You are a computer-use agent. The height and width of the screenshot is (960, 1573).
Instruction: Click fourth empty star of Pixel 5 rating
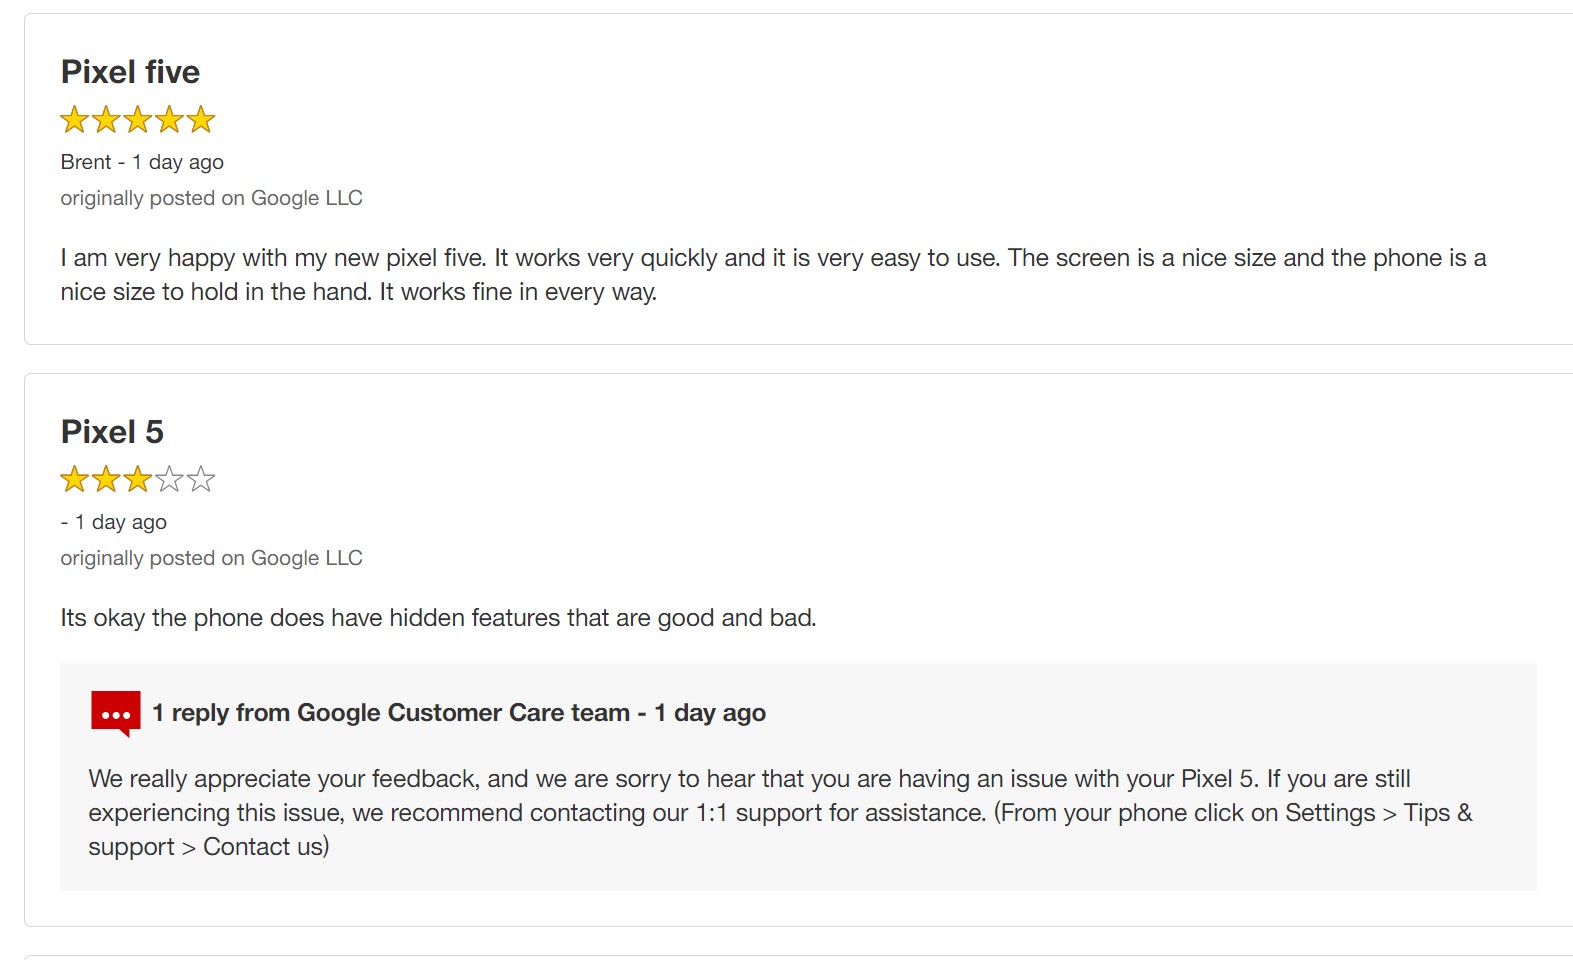[169, 479]
